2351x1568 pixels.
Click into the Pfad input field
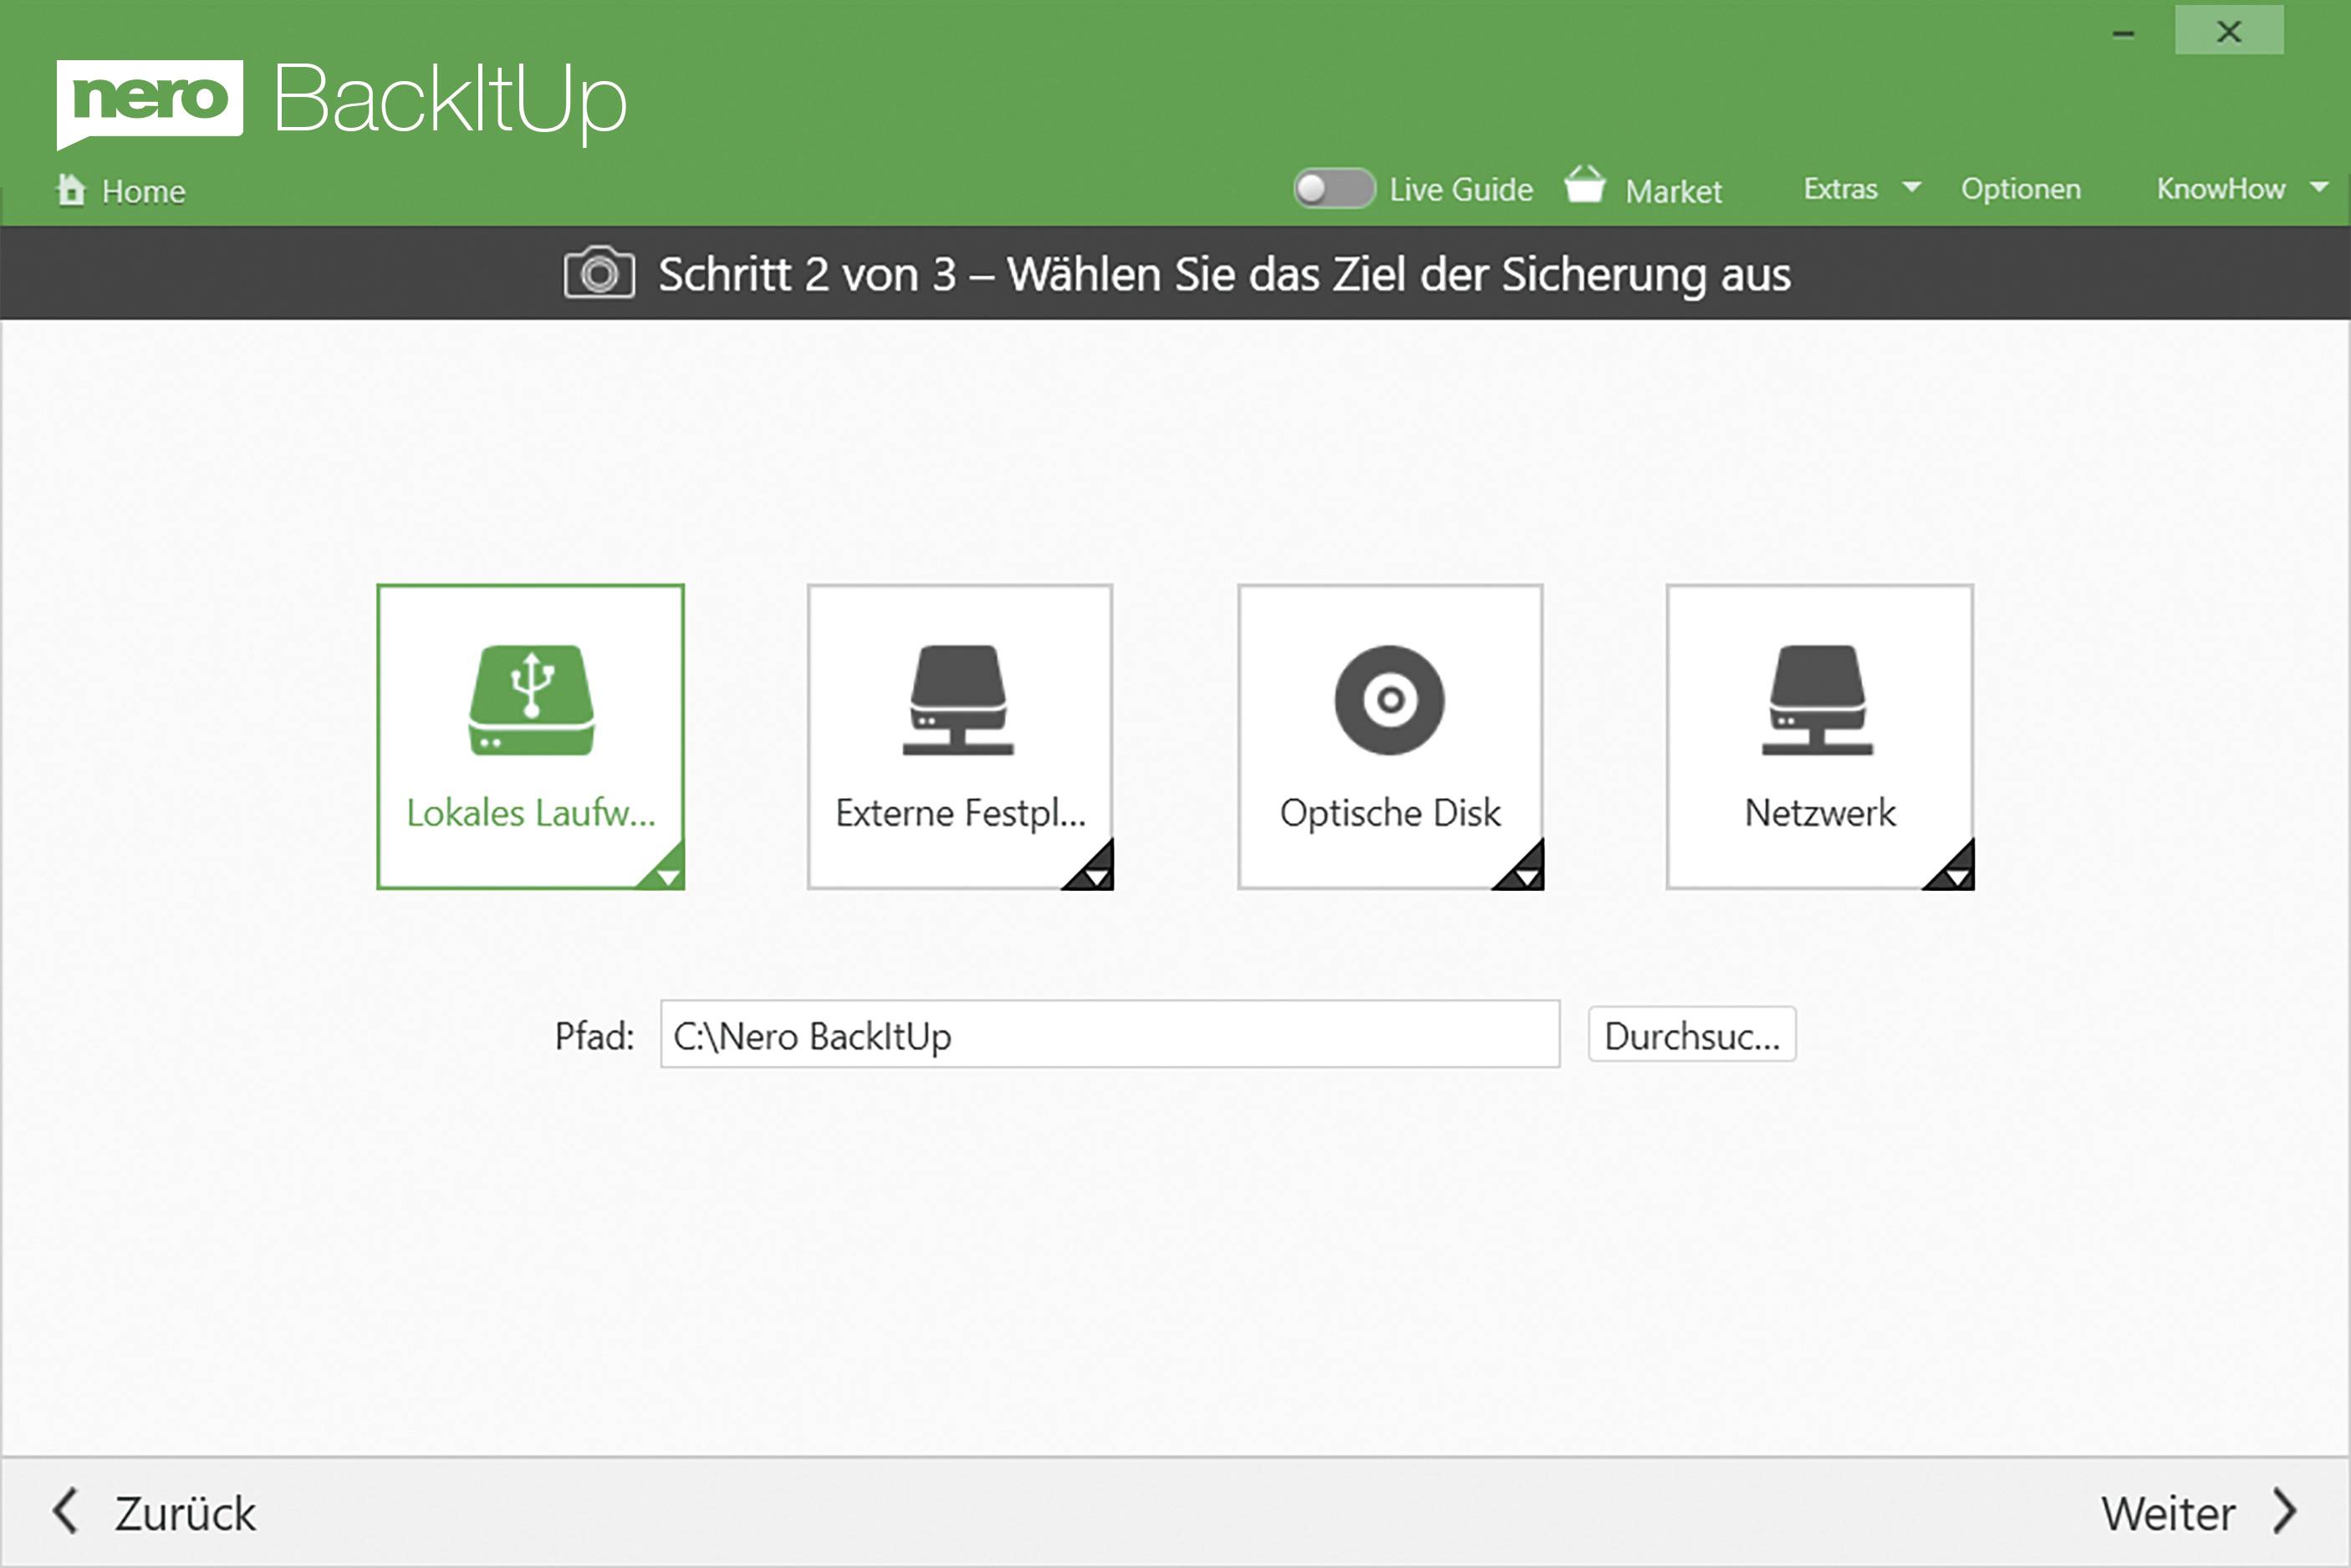coord(1110,1034)
